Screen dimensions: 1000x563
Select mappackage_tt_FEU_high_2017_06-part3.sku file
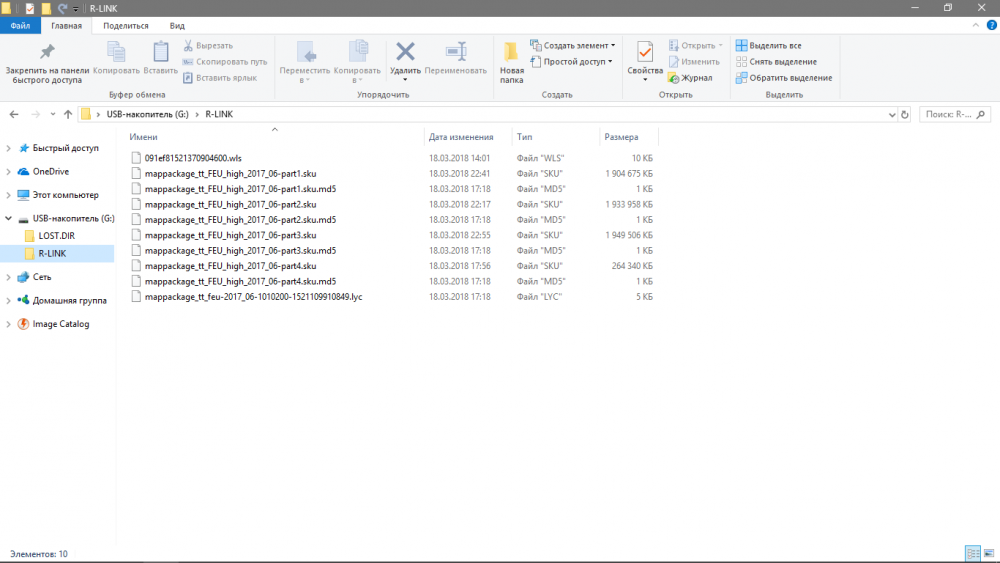[x=230, y=235]
